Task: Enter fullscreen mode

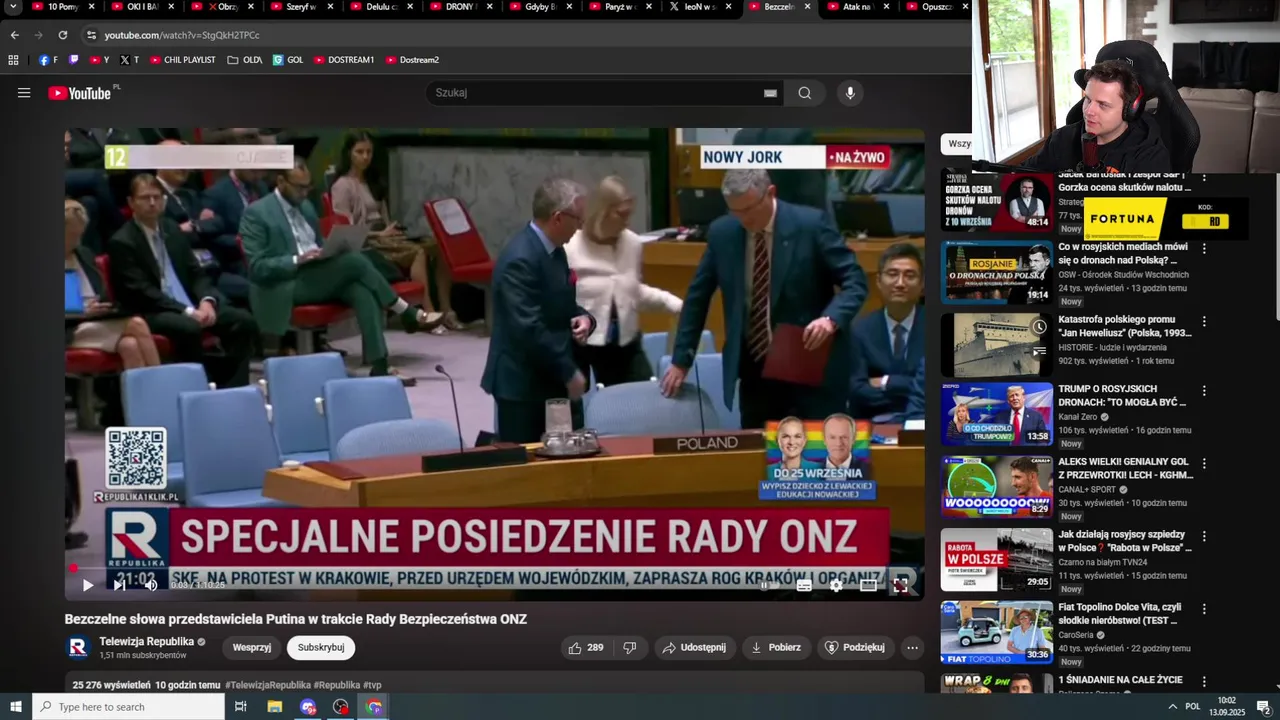Action: pyautogui.click(x=900, y=585)
